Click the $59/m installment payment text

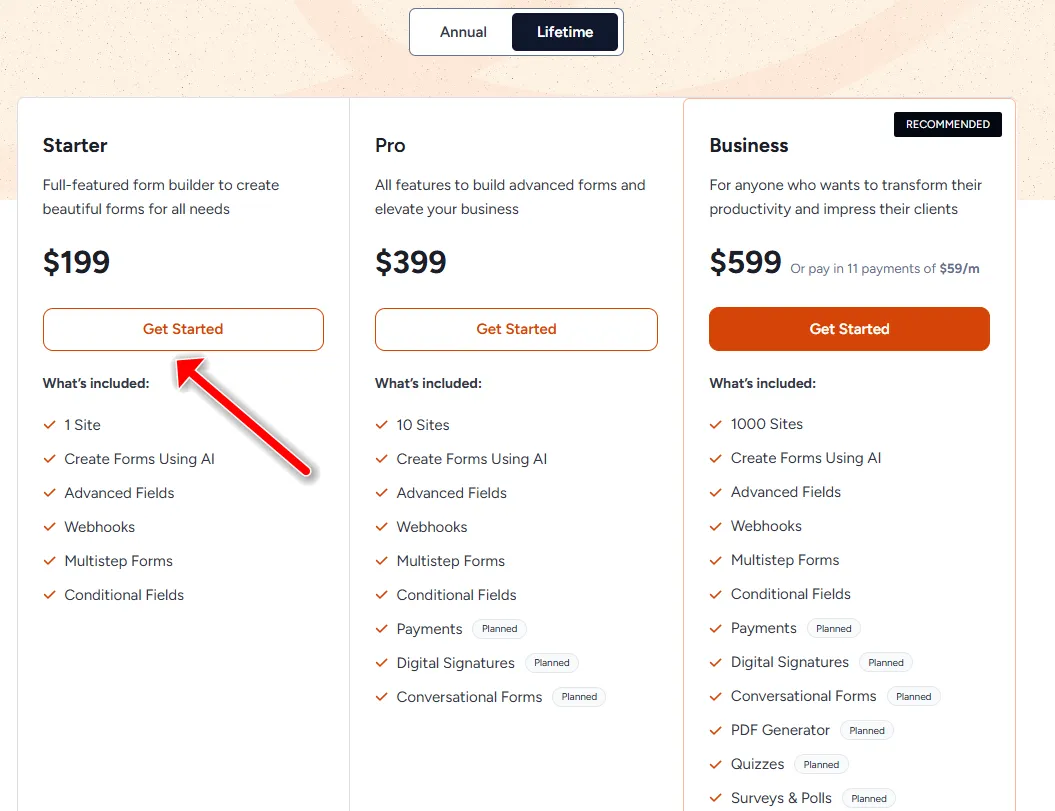pos(959,269)
